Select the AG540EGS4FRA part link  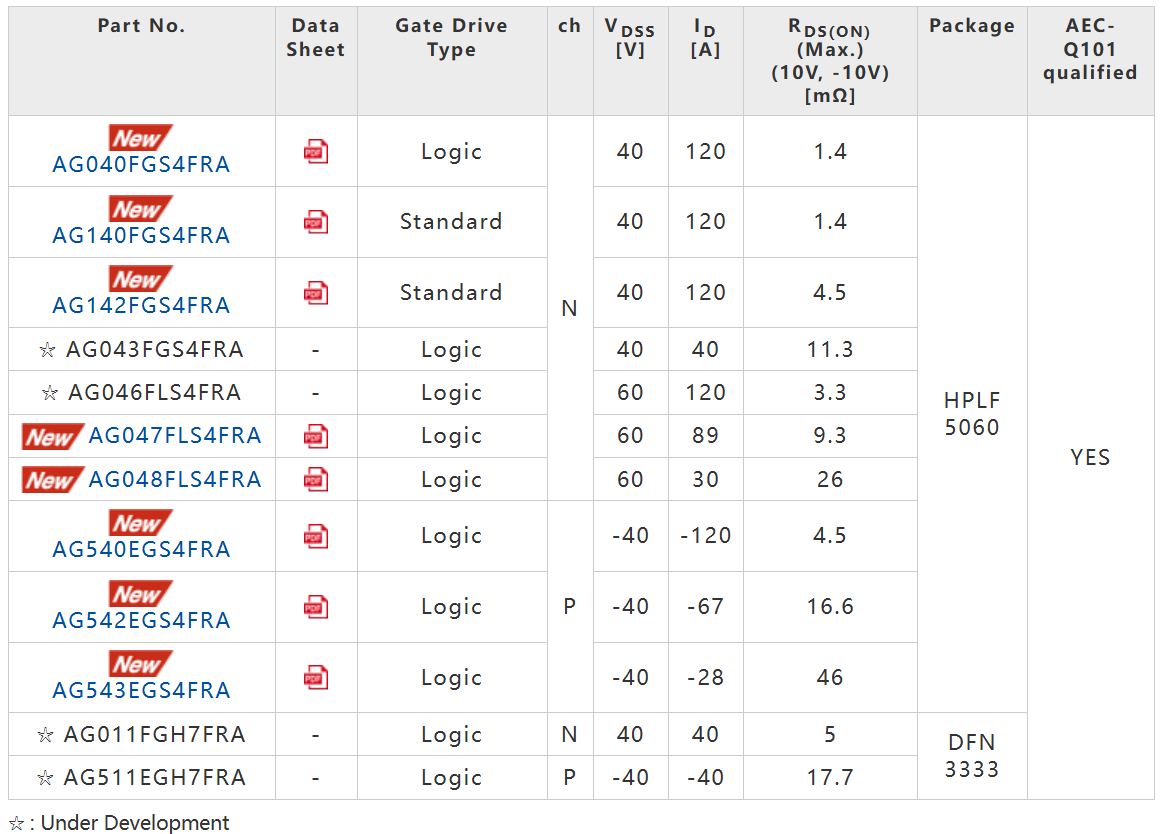[x=141, y=550]
